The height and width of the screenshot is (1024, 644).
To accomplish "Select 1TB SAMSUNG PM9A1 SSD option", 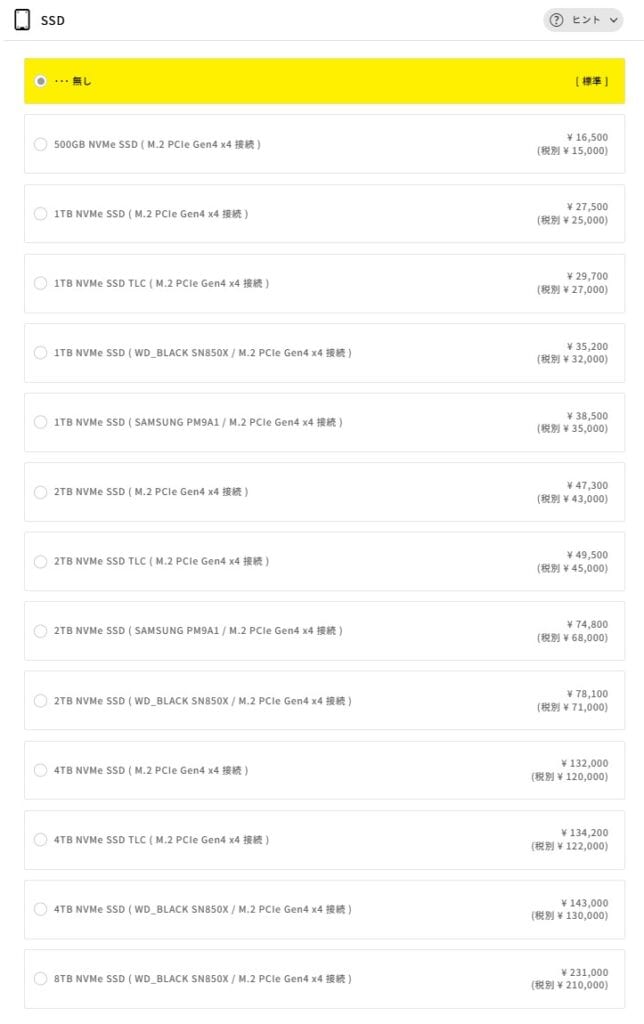I will pos(40,422).
